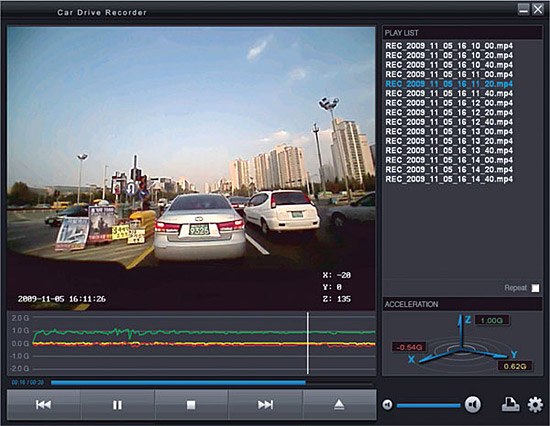Click the X-axis -0.54G value box

click(x=409, y=347)
